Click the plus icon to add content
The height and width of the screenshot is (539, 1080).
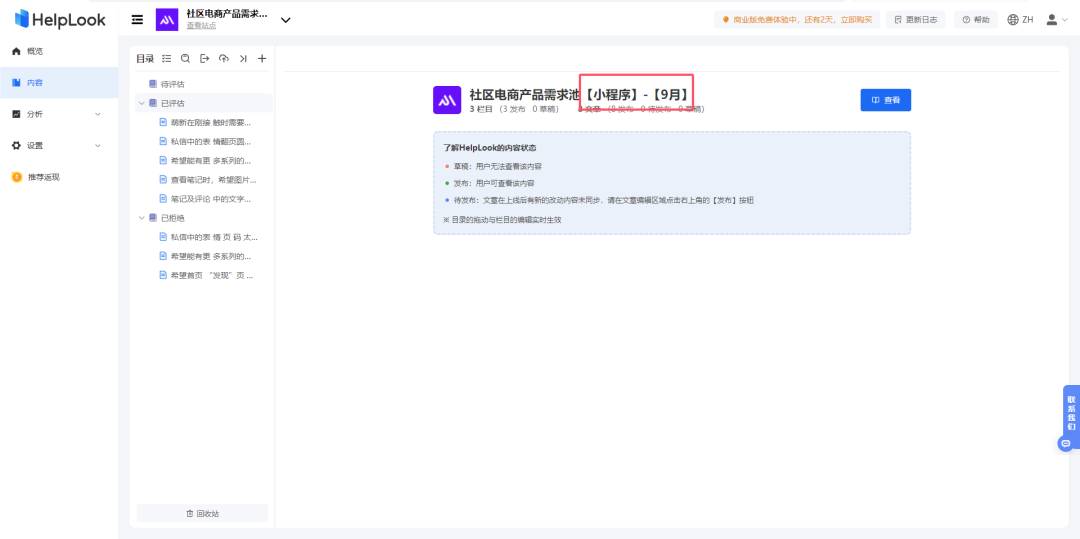tap(262, 59)
